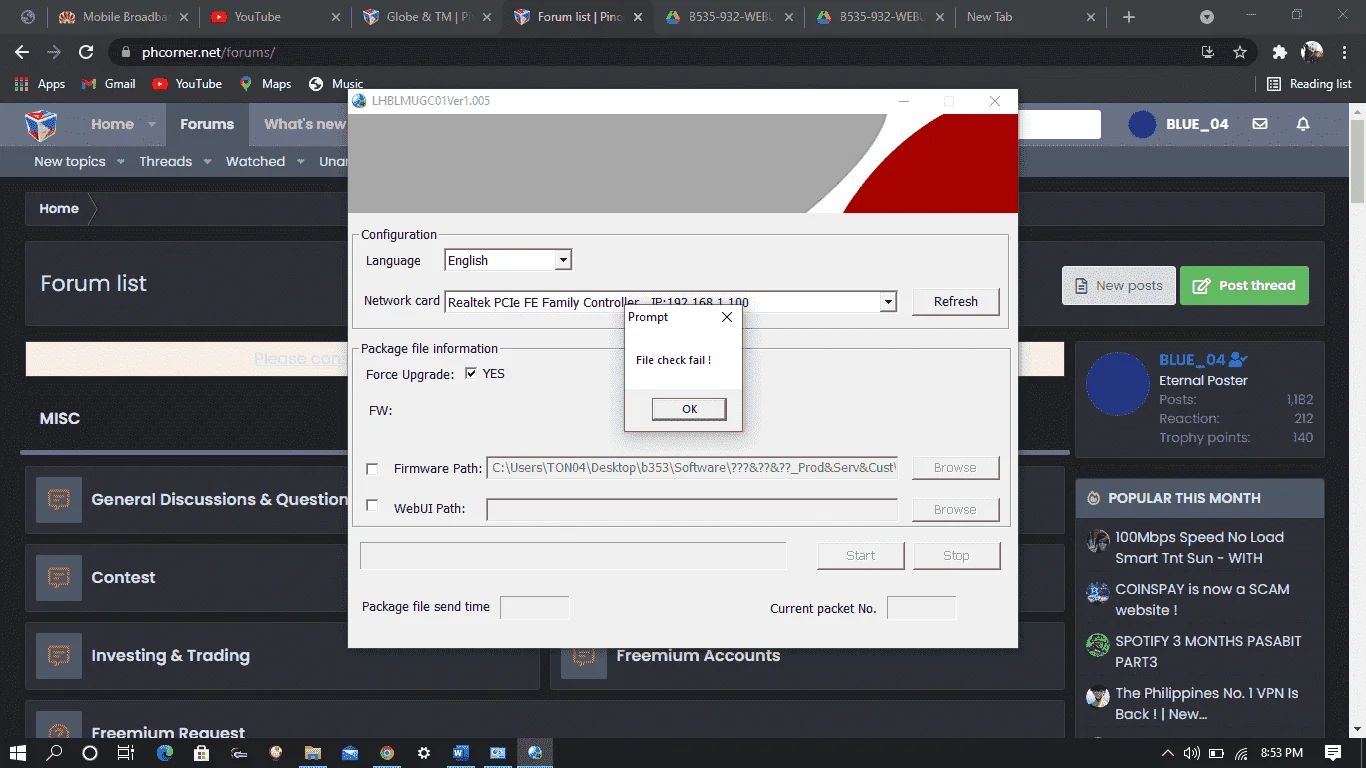
Task: Close the New Tab tab
Action: [1091, 17]
